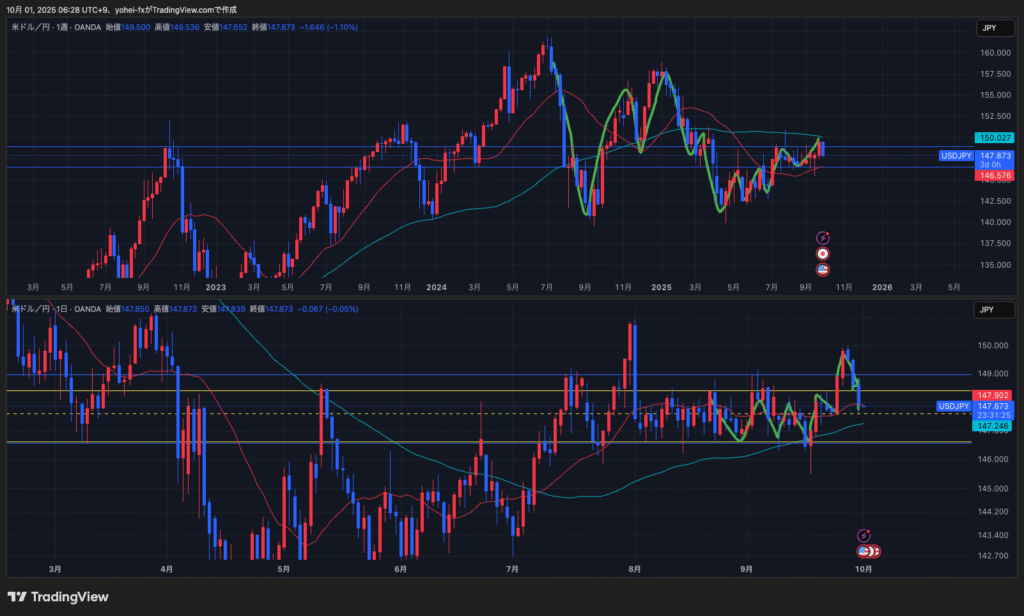Click the stacked US flag events on daily chart
Screen dimensions: 1024x616
coord(866,551)
